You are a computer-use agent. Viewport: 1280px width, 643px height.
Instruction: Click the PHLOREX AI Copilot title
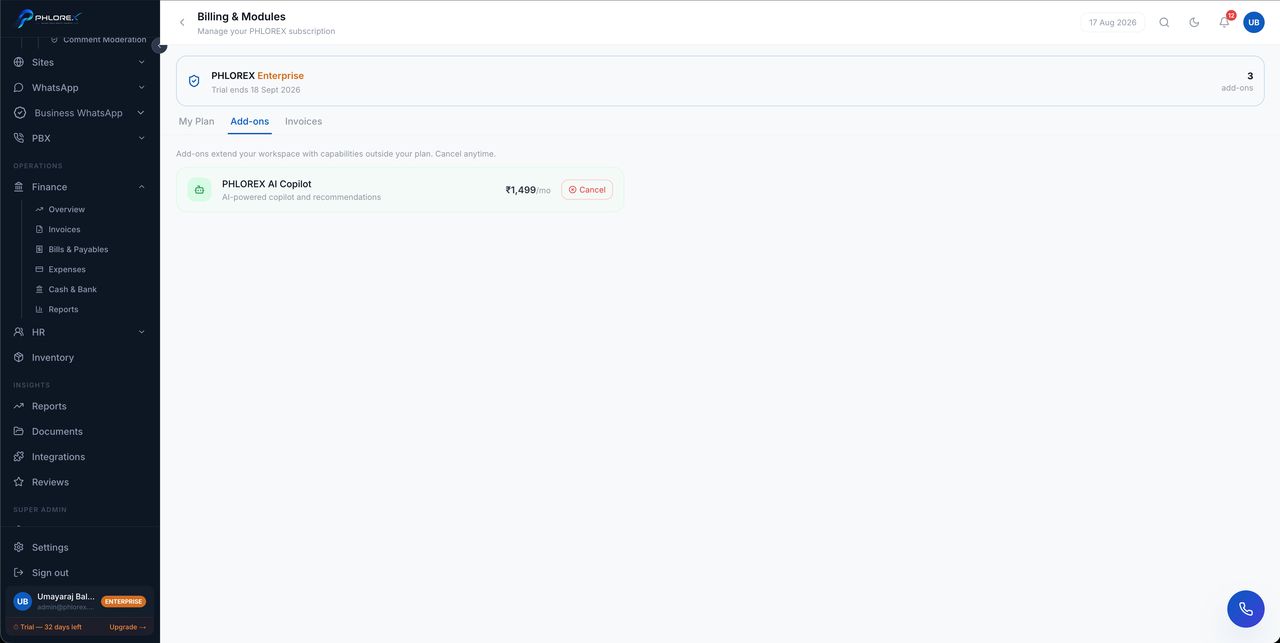click(266, 184)
